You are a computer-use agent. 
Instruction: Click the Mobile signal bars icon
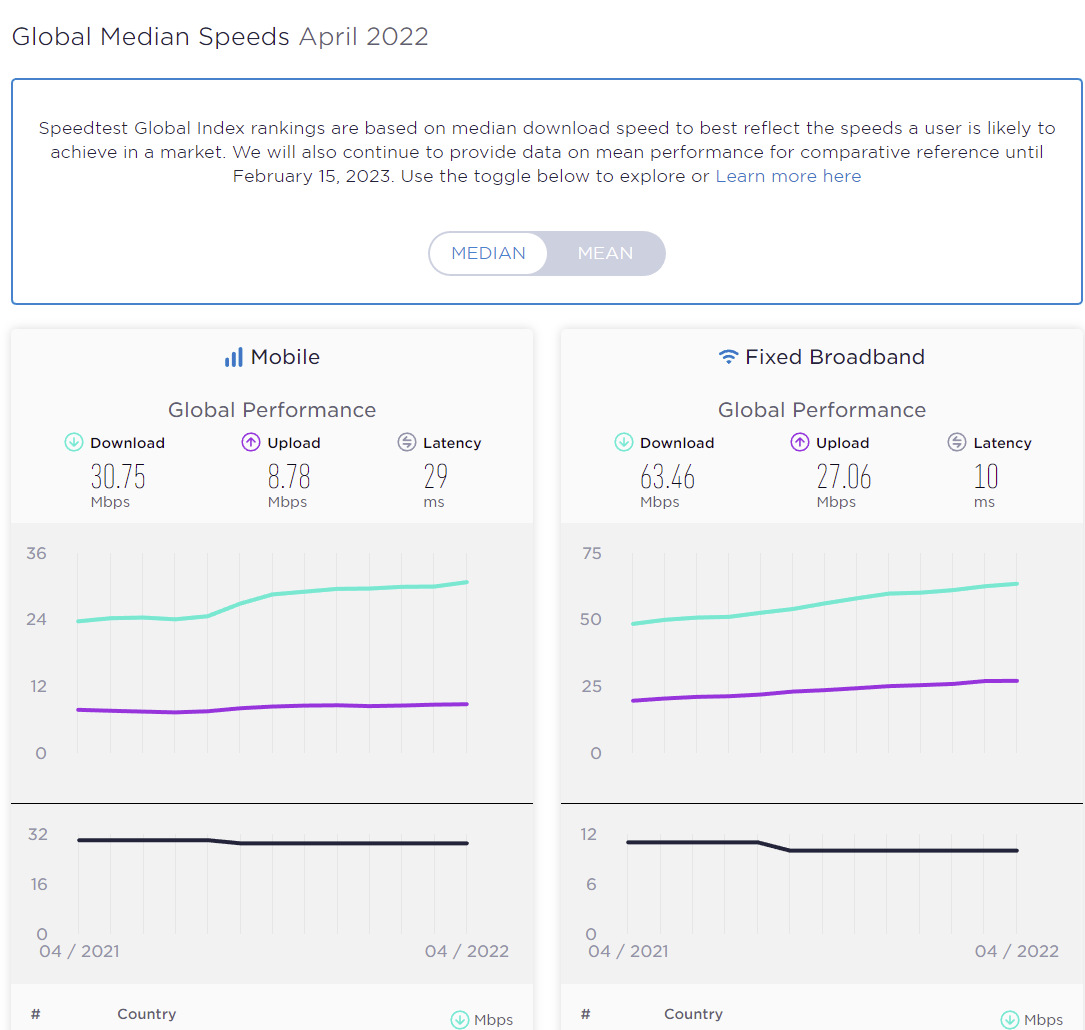pyautogui.click(x=233, y=357)
